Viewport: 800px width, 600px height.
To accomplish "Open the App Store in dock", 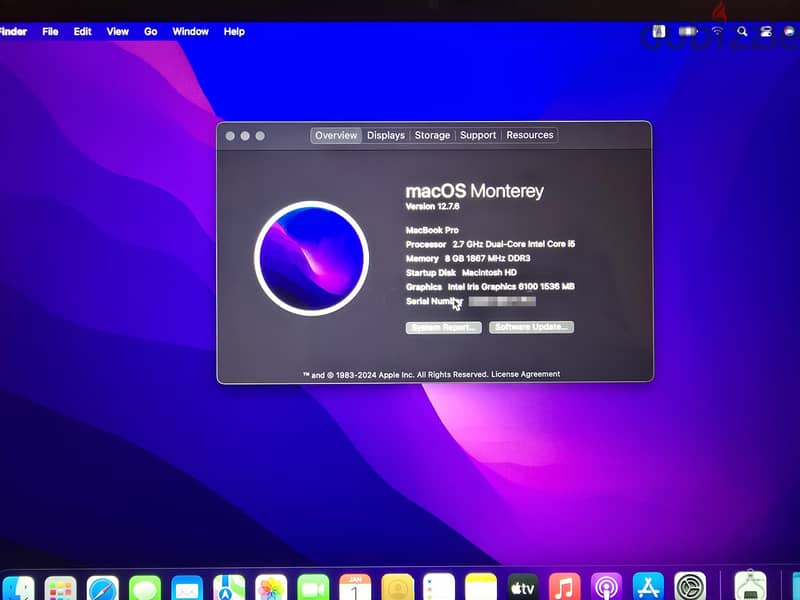I will [648, 588].
